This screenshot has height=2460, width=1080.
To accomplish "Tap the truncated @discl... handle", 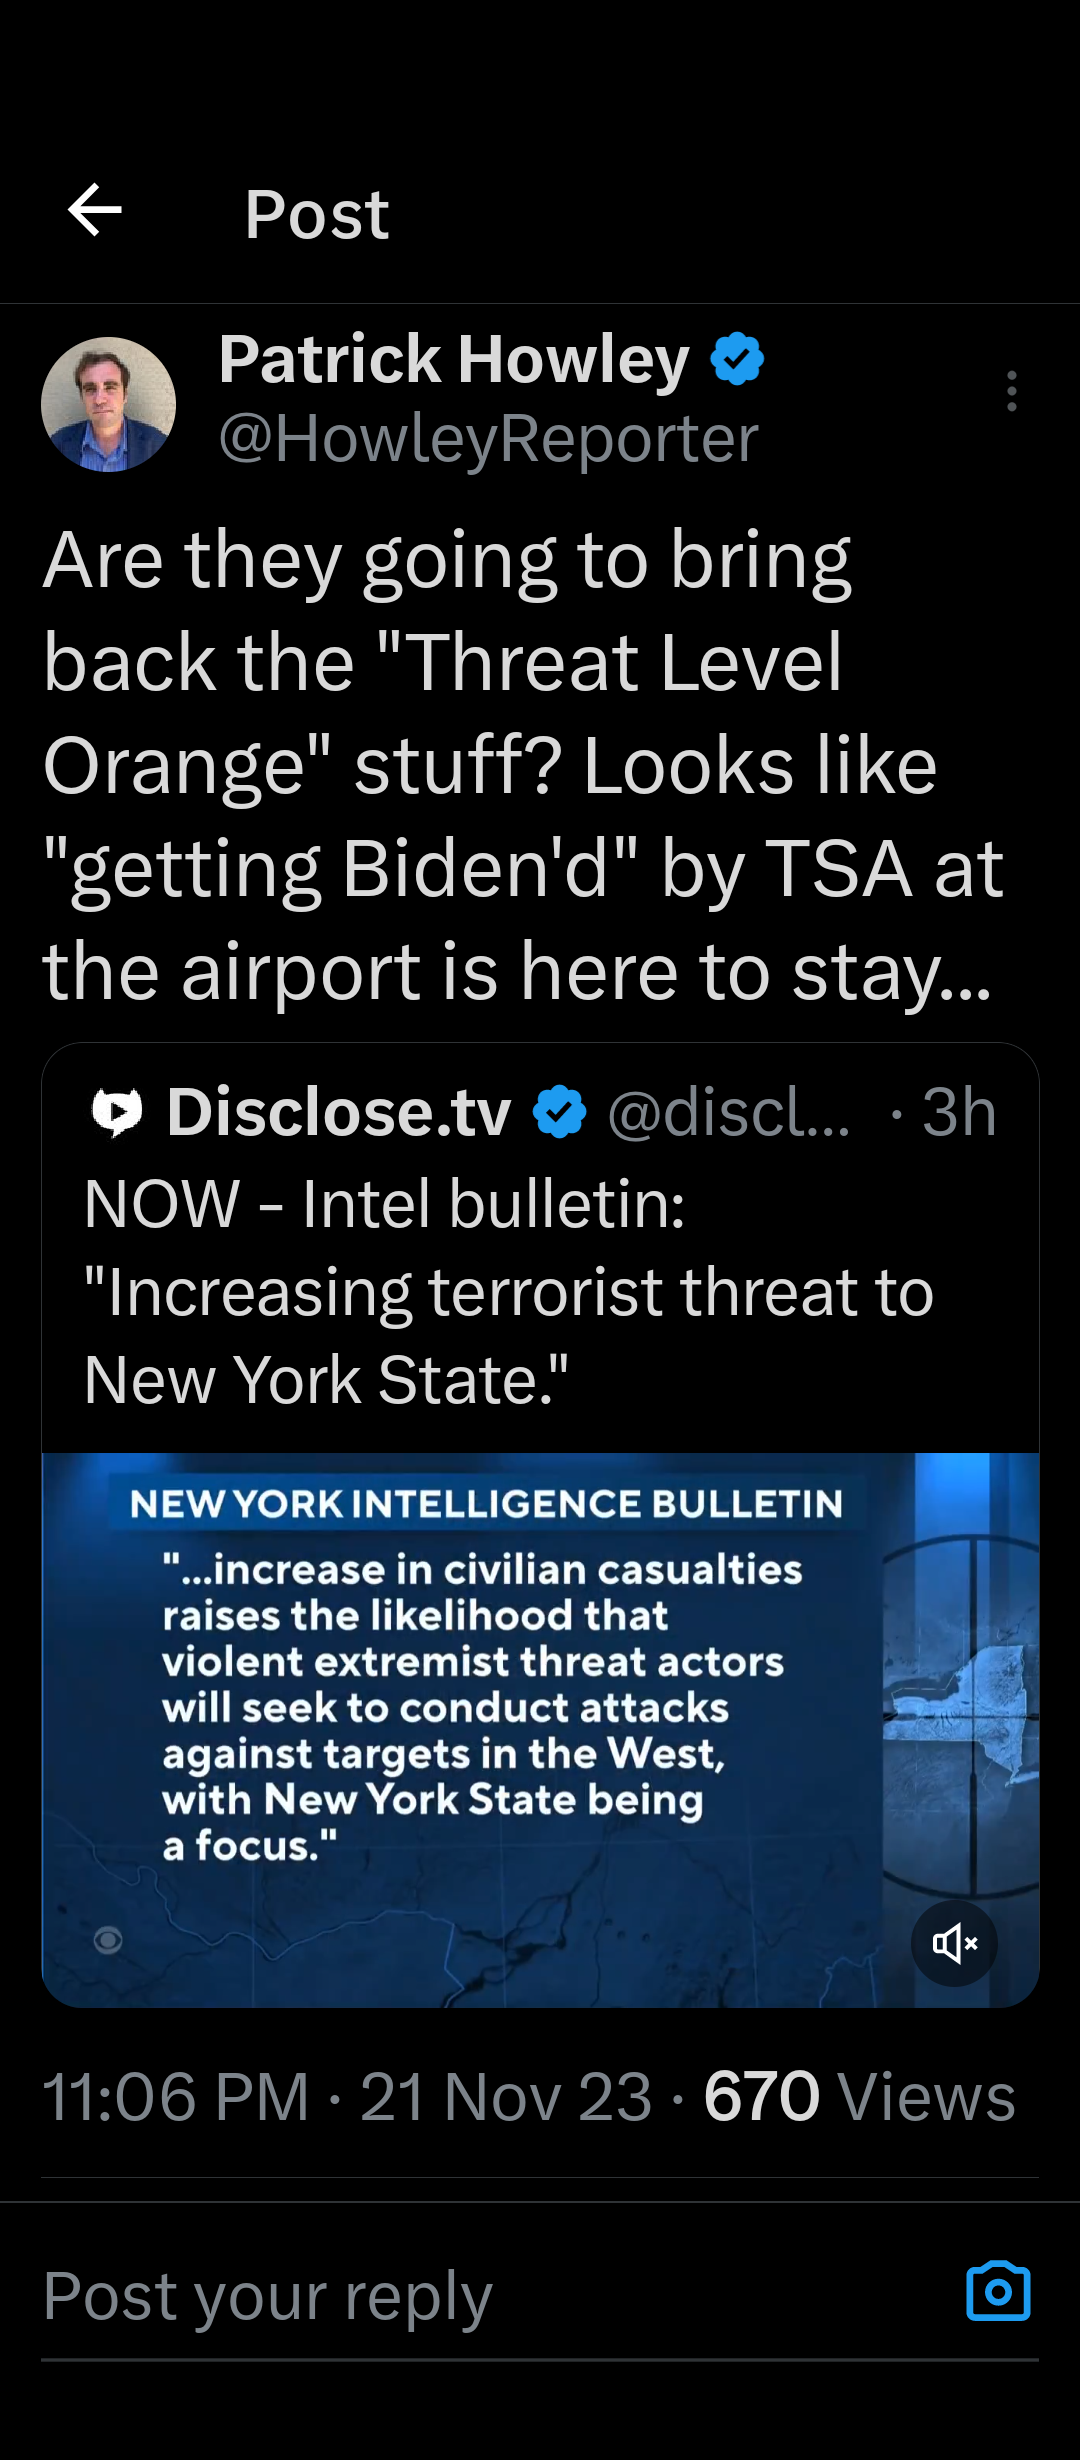I will pos(729,1112).
